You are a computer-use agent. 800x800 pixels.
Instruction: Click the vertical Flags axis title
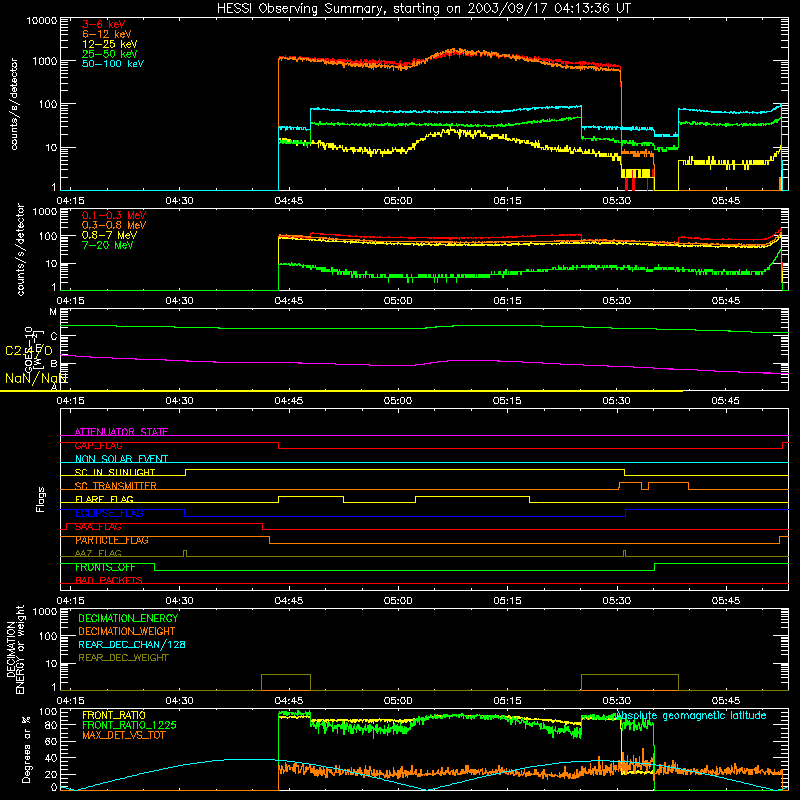40,499
